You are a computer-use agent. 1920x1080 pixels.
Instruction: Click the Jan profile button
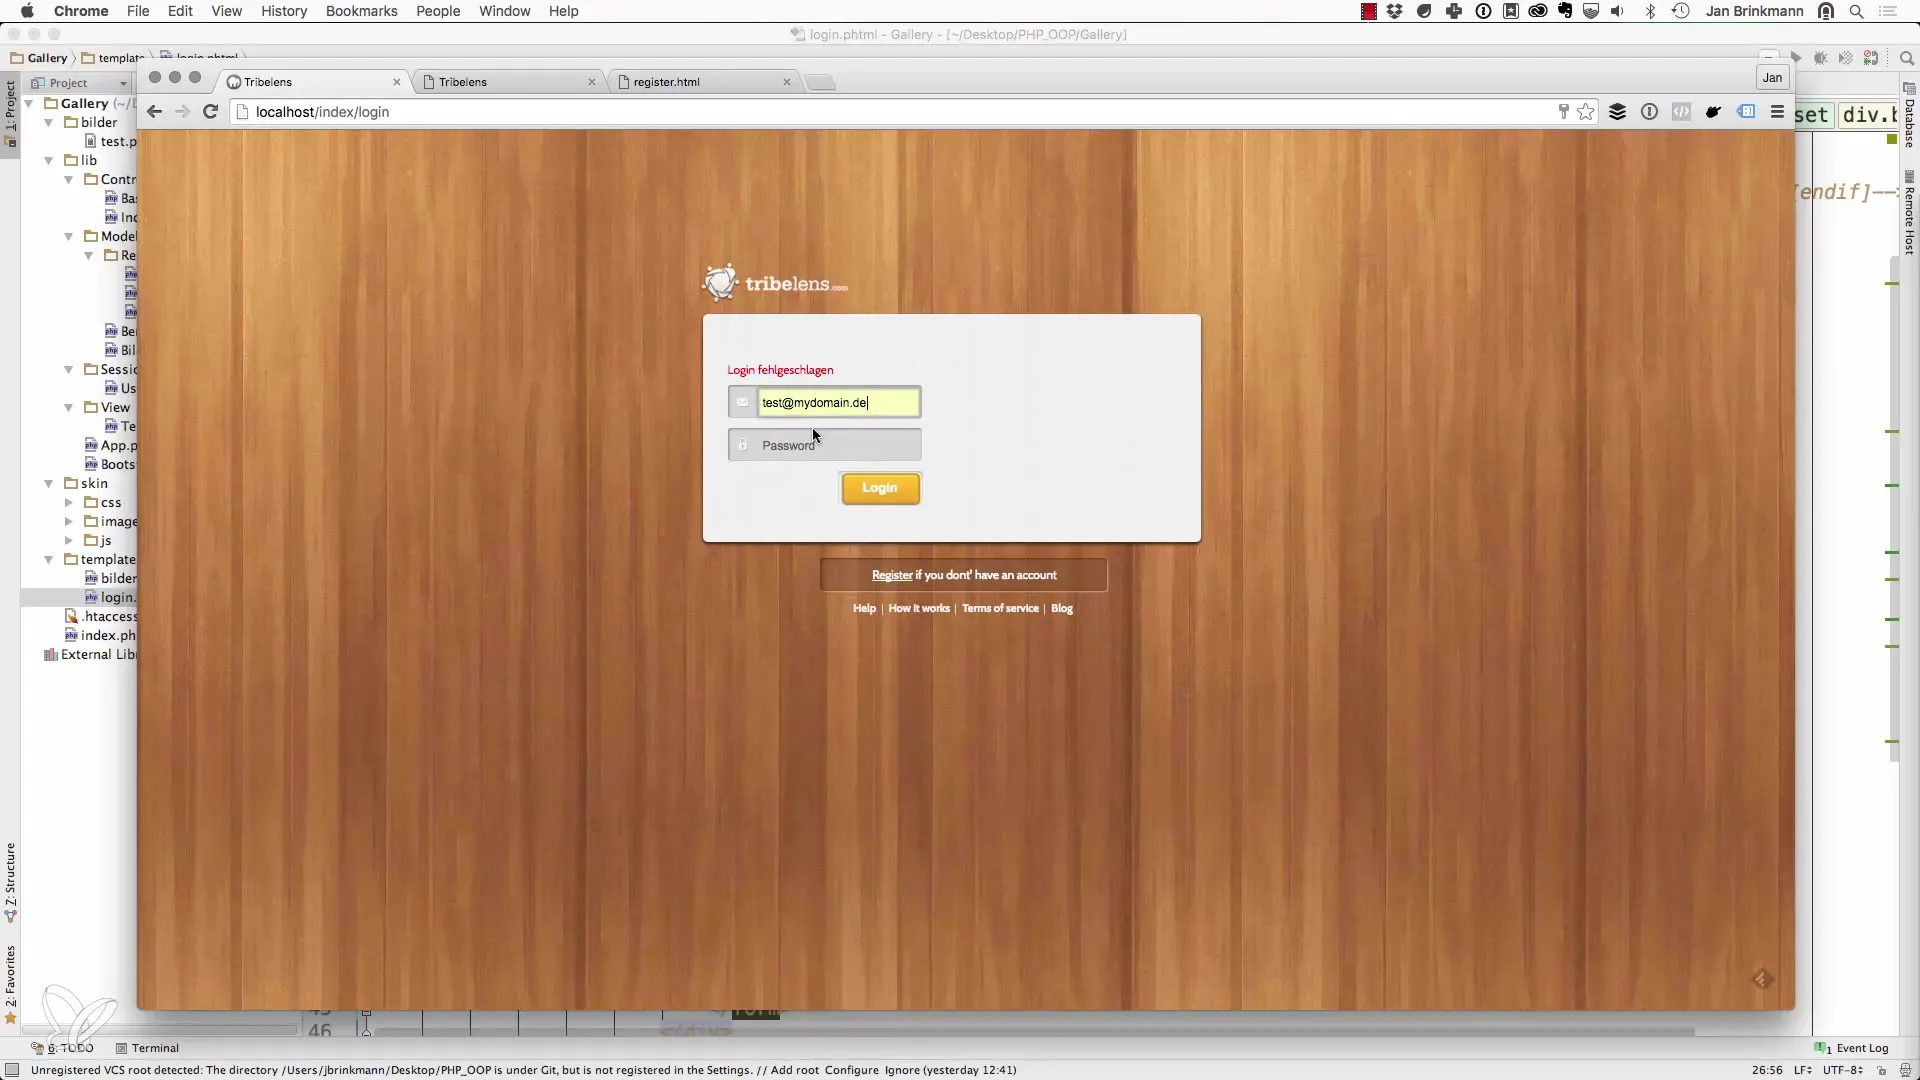(x=1772, y=78)
